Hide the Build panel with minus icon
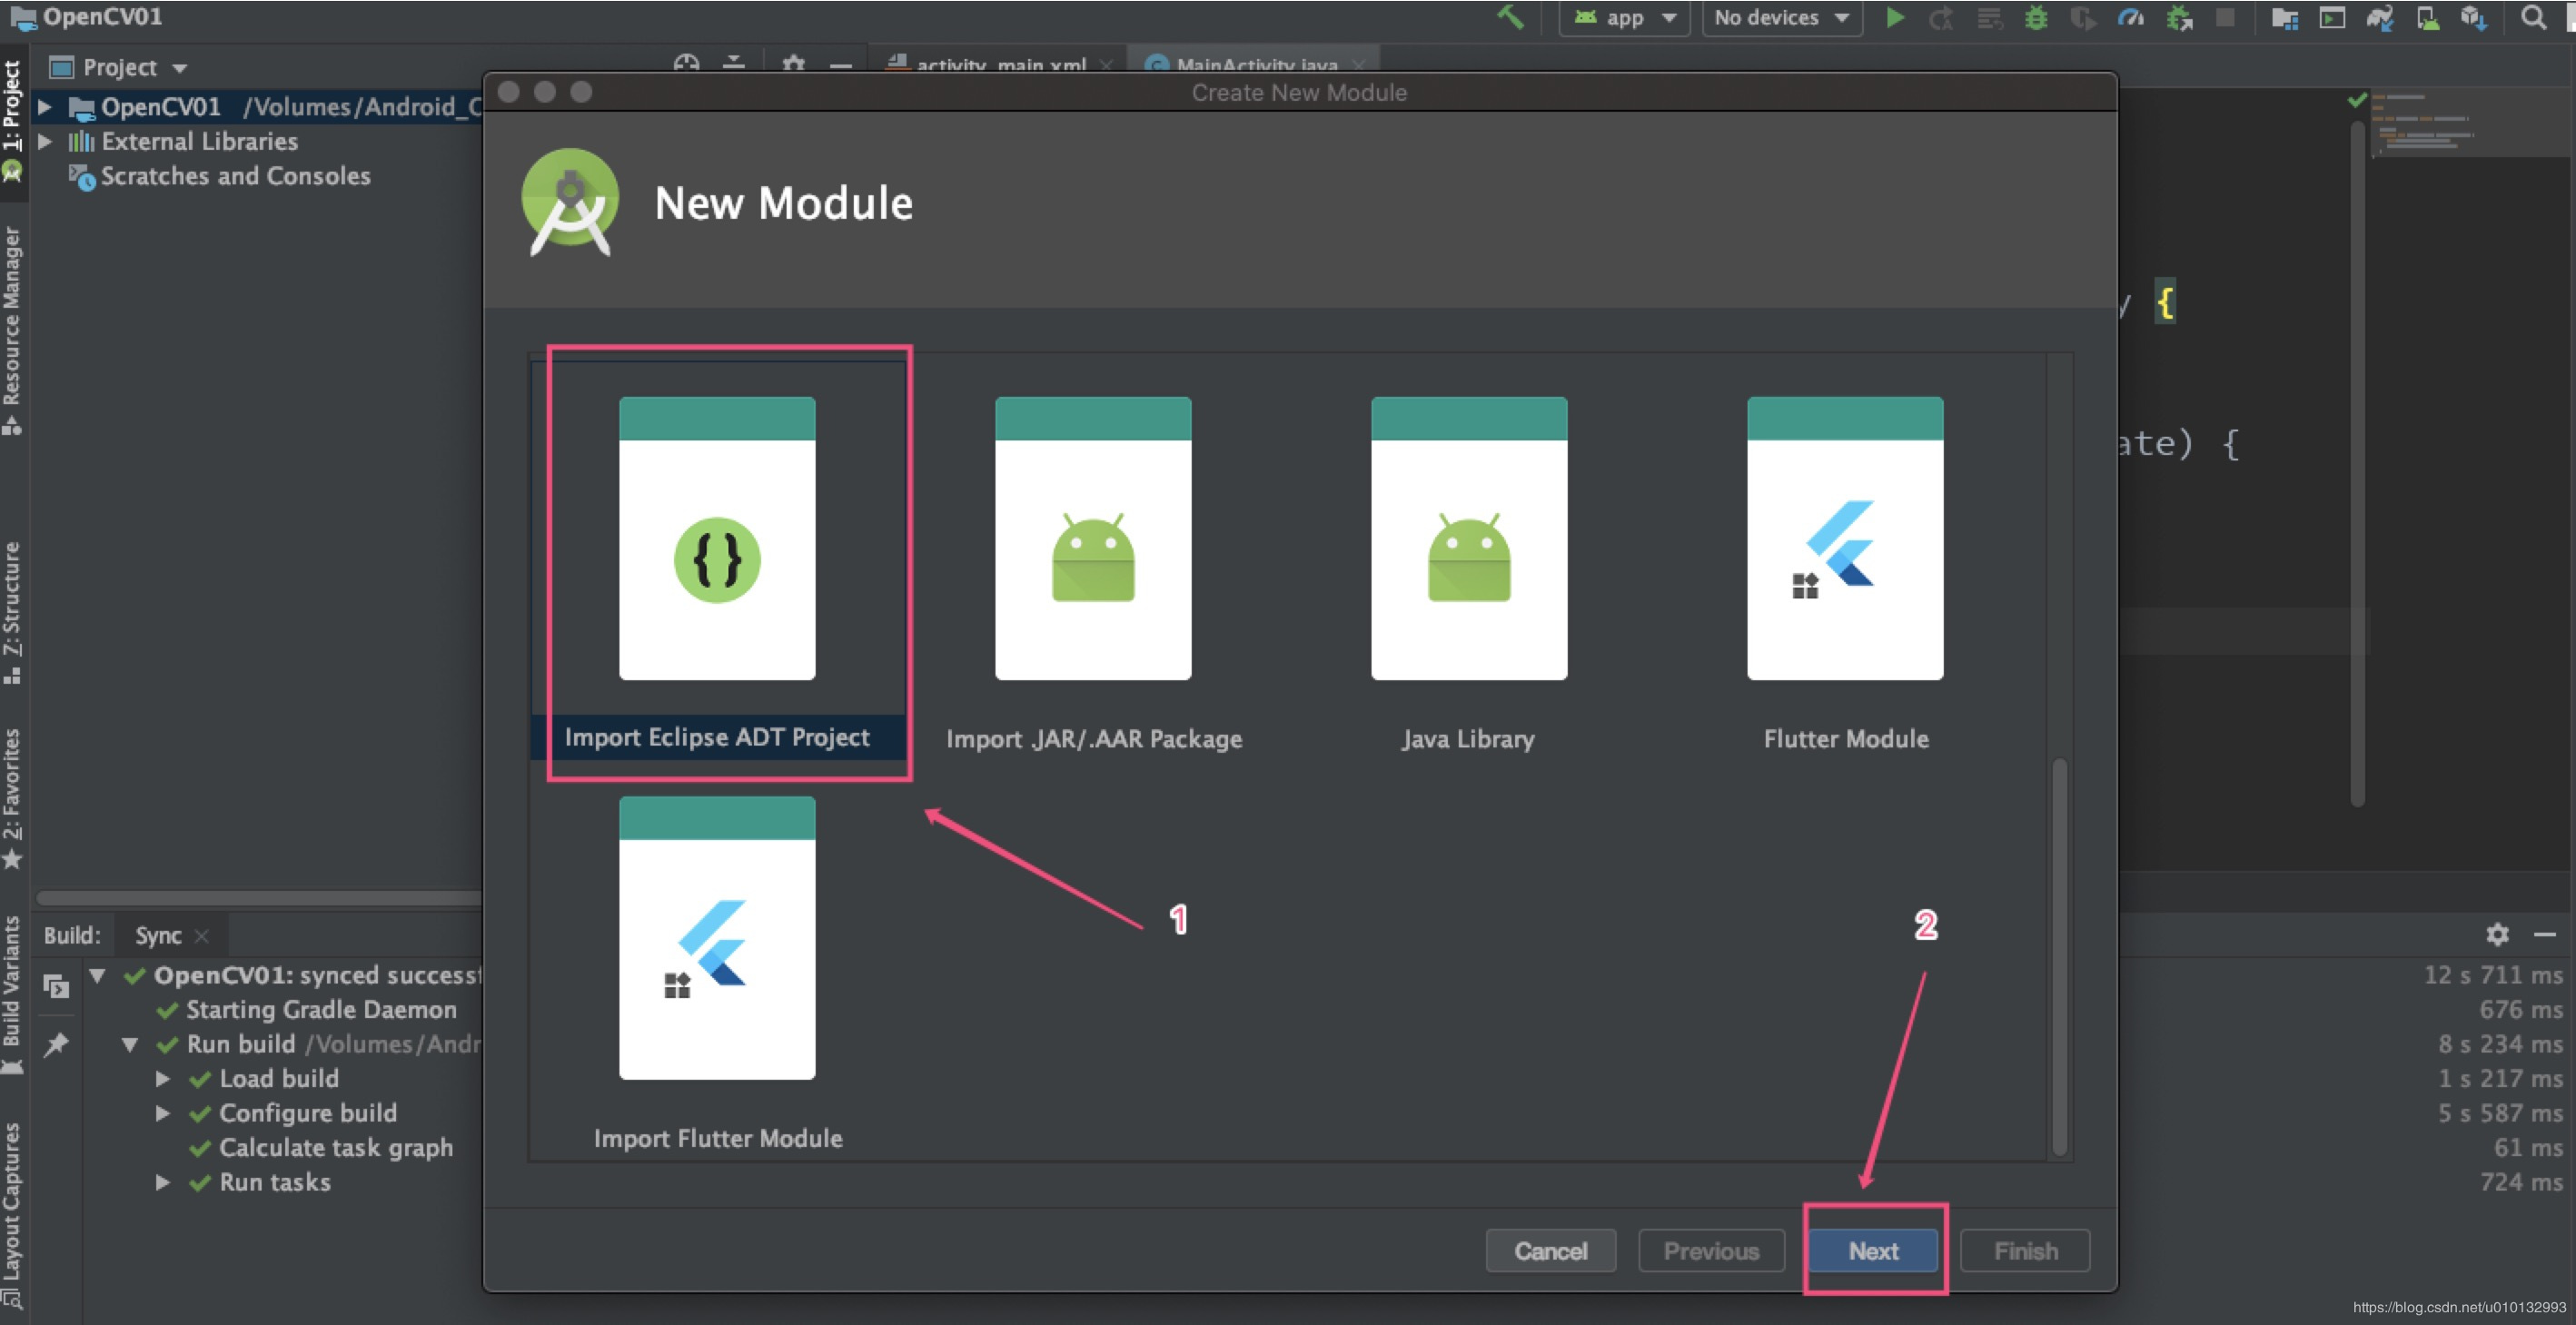 pos(2545,935)
